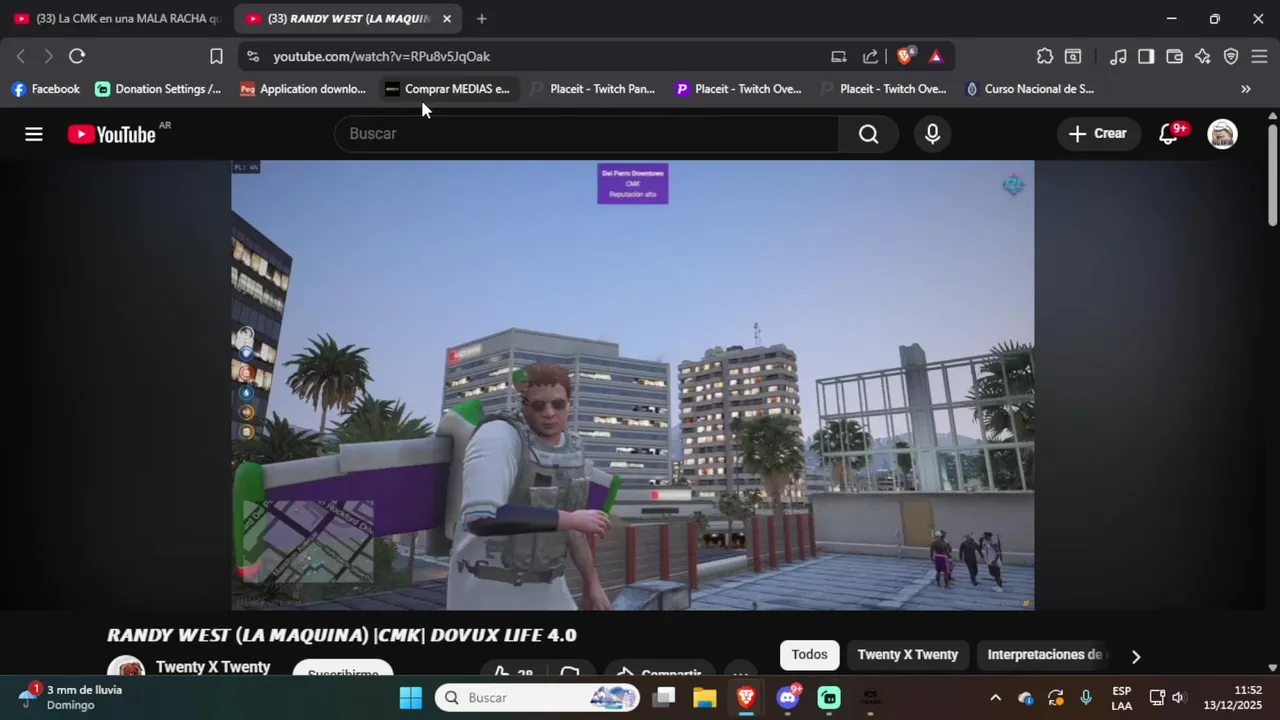This screenshot has height=720, width=1280.
Task: Toggle the browser sidebar panel
Action: click(x=1146, y=56)
